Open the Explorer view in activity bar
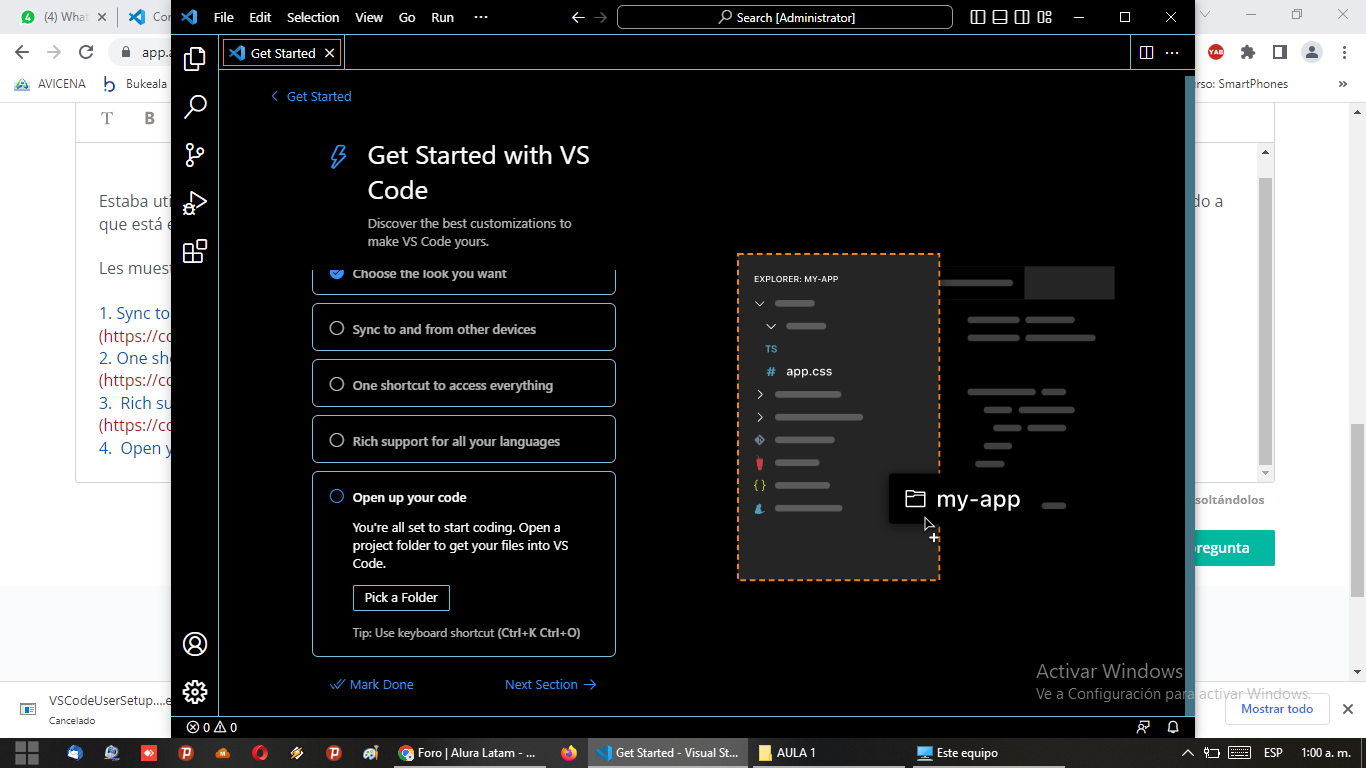Screen dimensions: 1366x768 (195, 58)
